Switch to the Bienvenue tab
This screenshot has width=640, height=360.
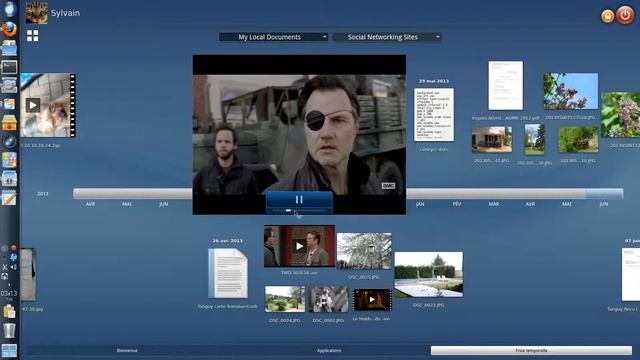point(127,350)
